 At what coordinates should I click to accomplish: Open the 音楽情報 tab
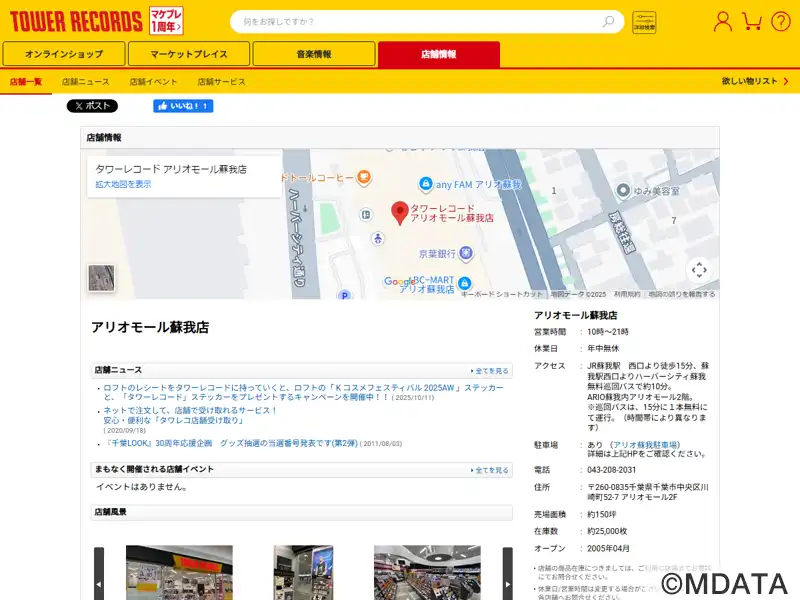(x=314, y=54)
